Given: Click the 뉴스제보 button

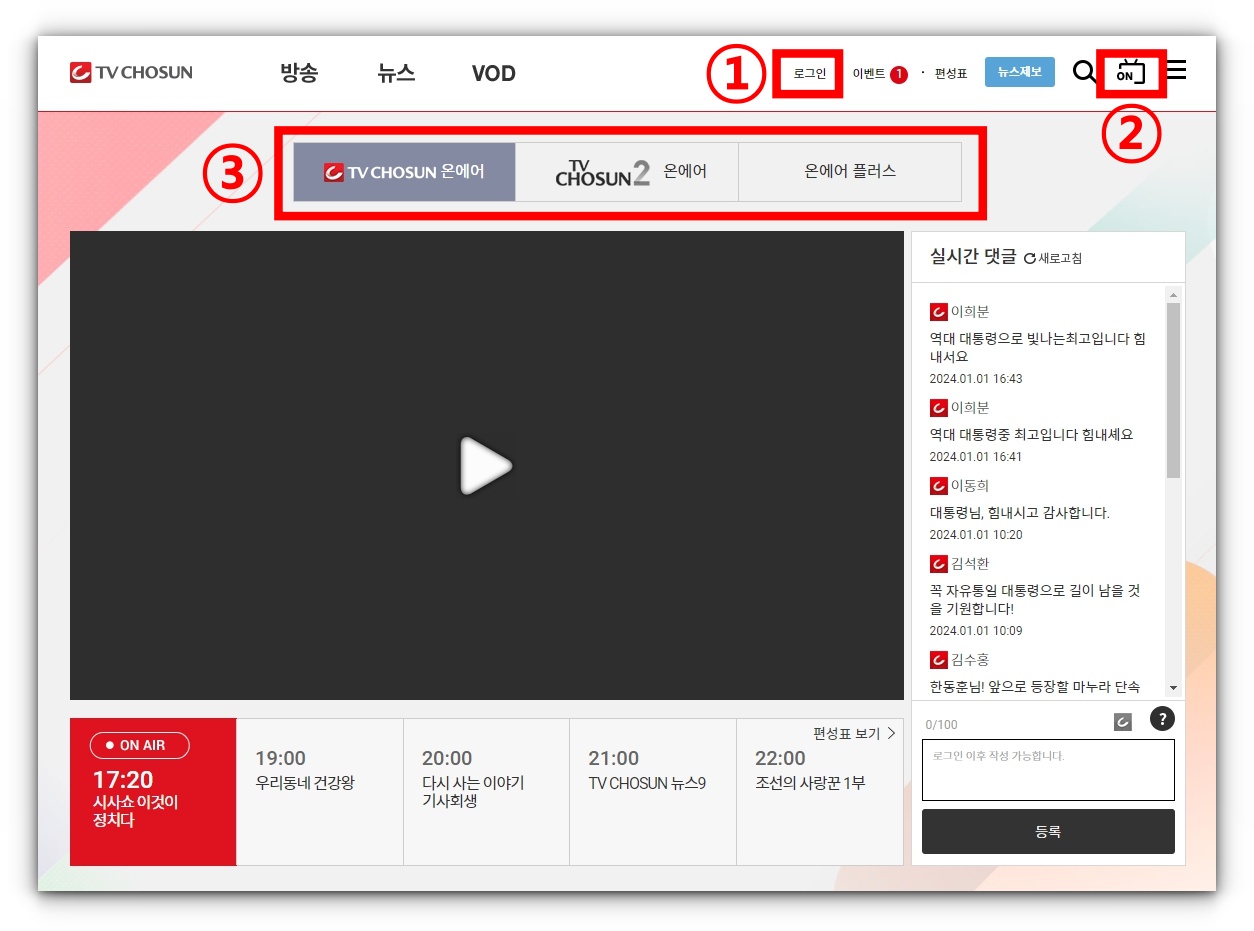Looking at the screenshot, I should pos(1019,72).
